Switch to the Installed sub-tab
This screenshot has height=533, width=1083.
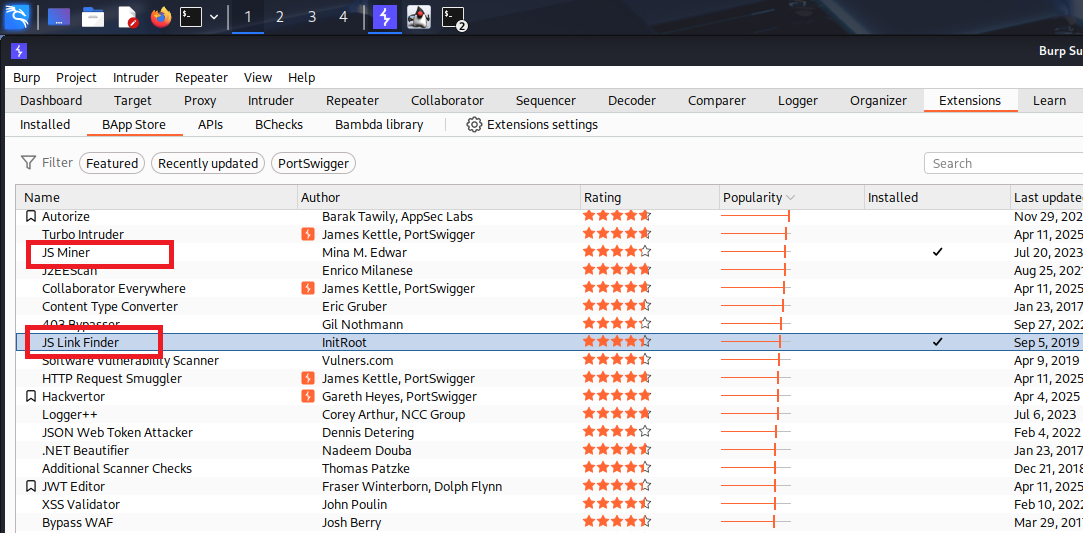pos(45,125)
